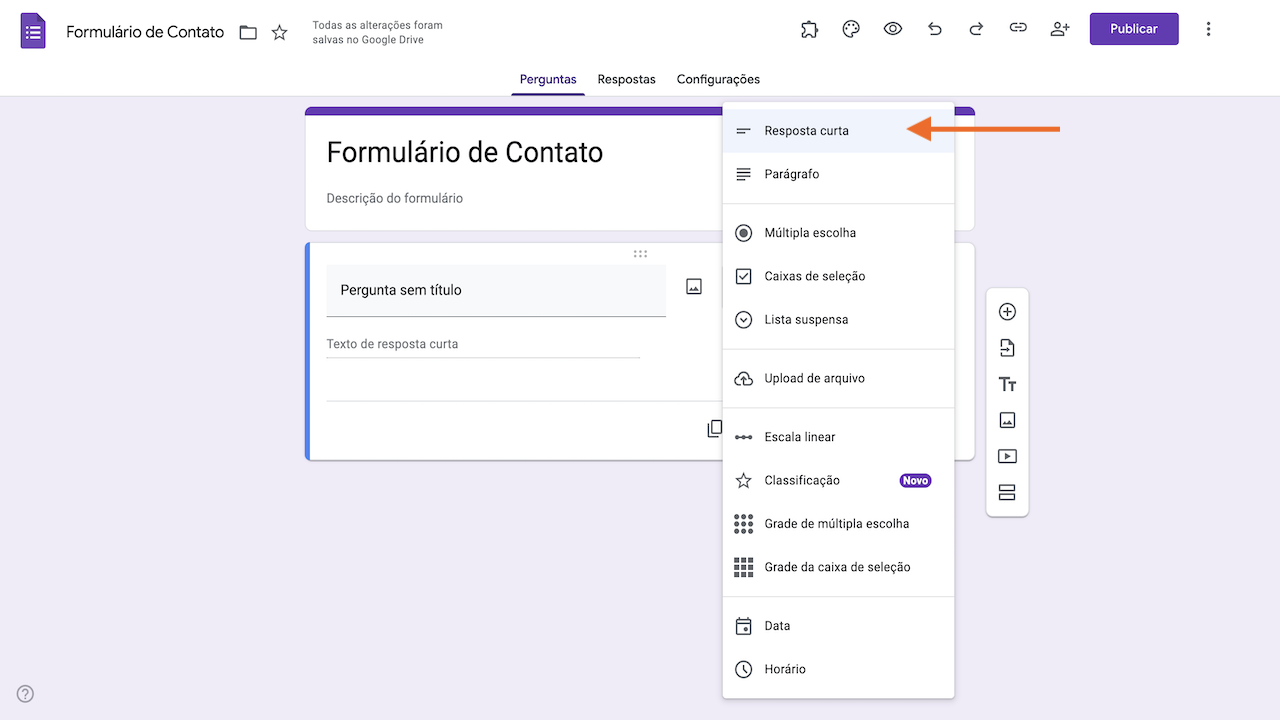Preview the form with eye icon
Viewport: 1280px width, 720px height.
[893, 29]
